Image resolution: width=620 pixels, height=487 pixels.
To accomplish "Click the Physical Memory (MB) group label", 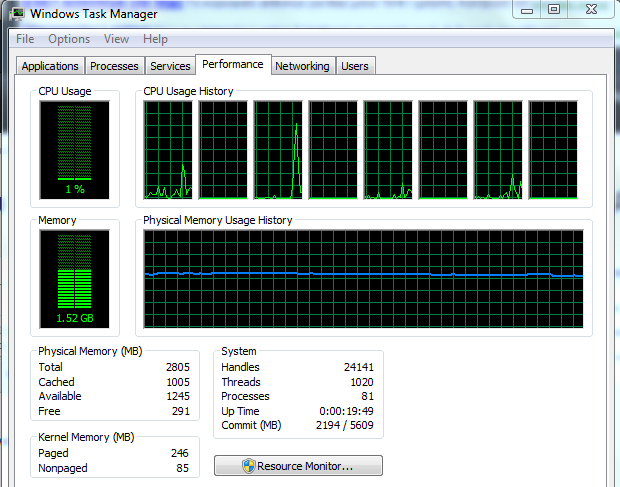I will pyautogui.click(x=90, y=351).
